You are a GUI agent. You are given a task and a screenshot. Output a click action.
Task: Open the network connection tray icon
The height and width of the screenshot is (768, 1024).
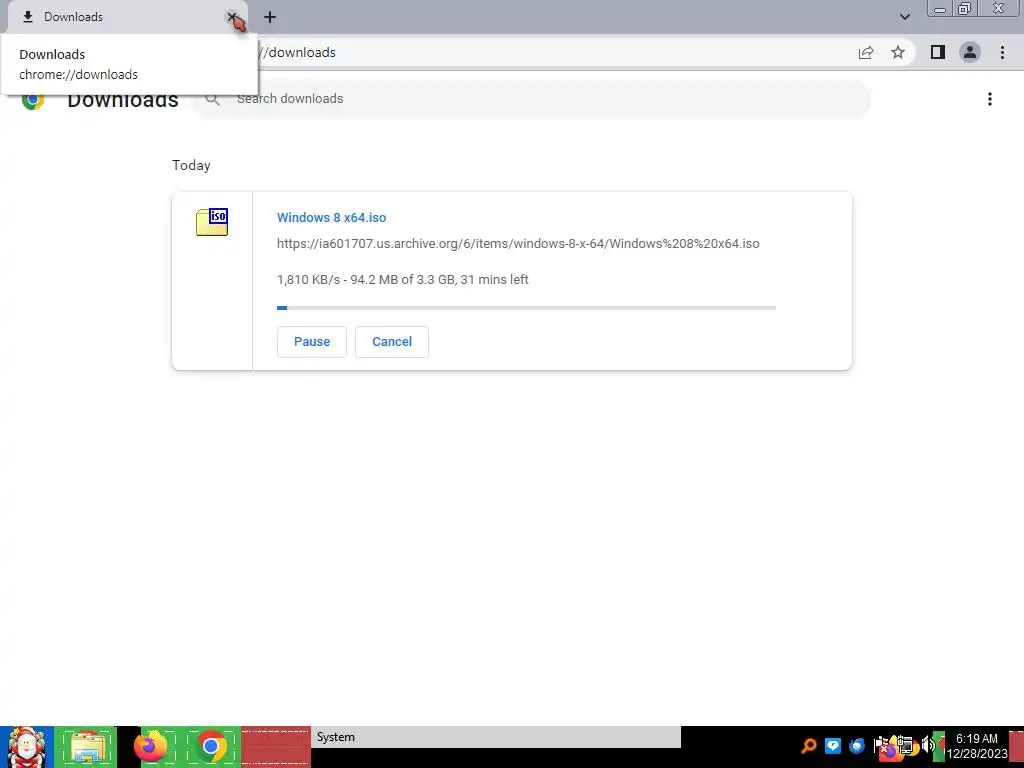tap(905, 746)
